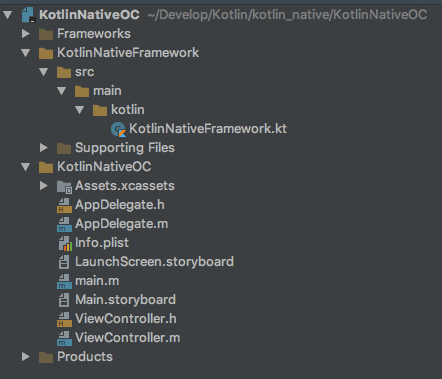Screen dimensions: 442x379
Task: Click the AppDelegate.h header file icon
Action: pyautogui.click(x=64, y=205)
